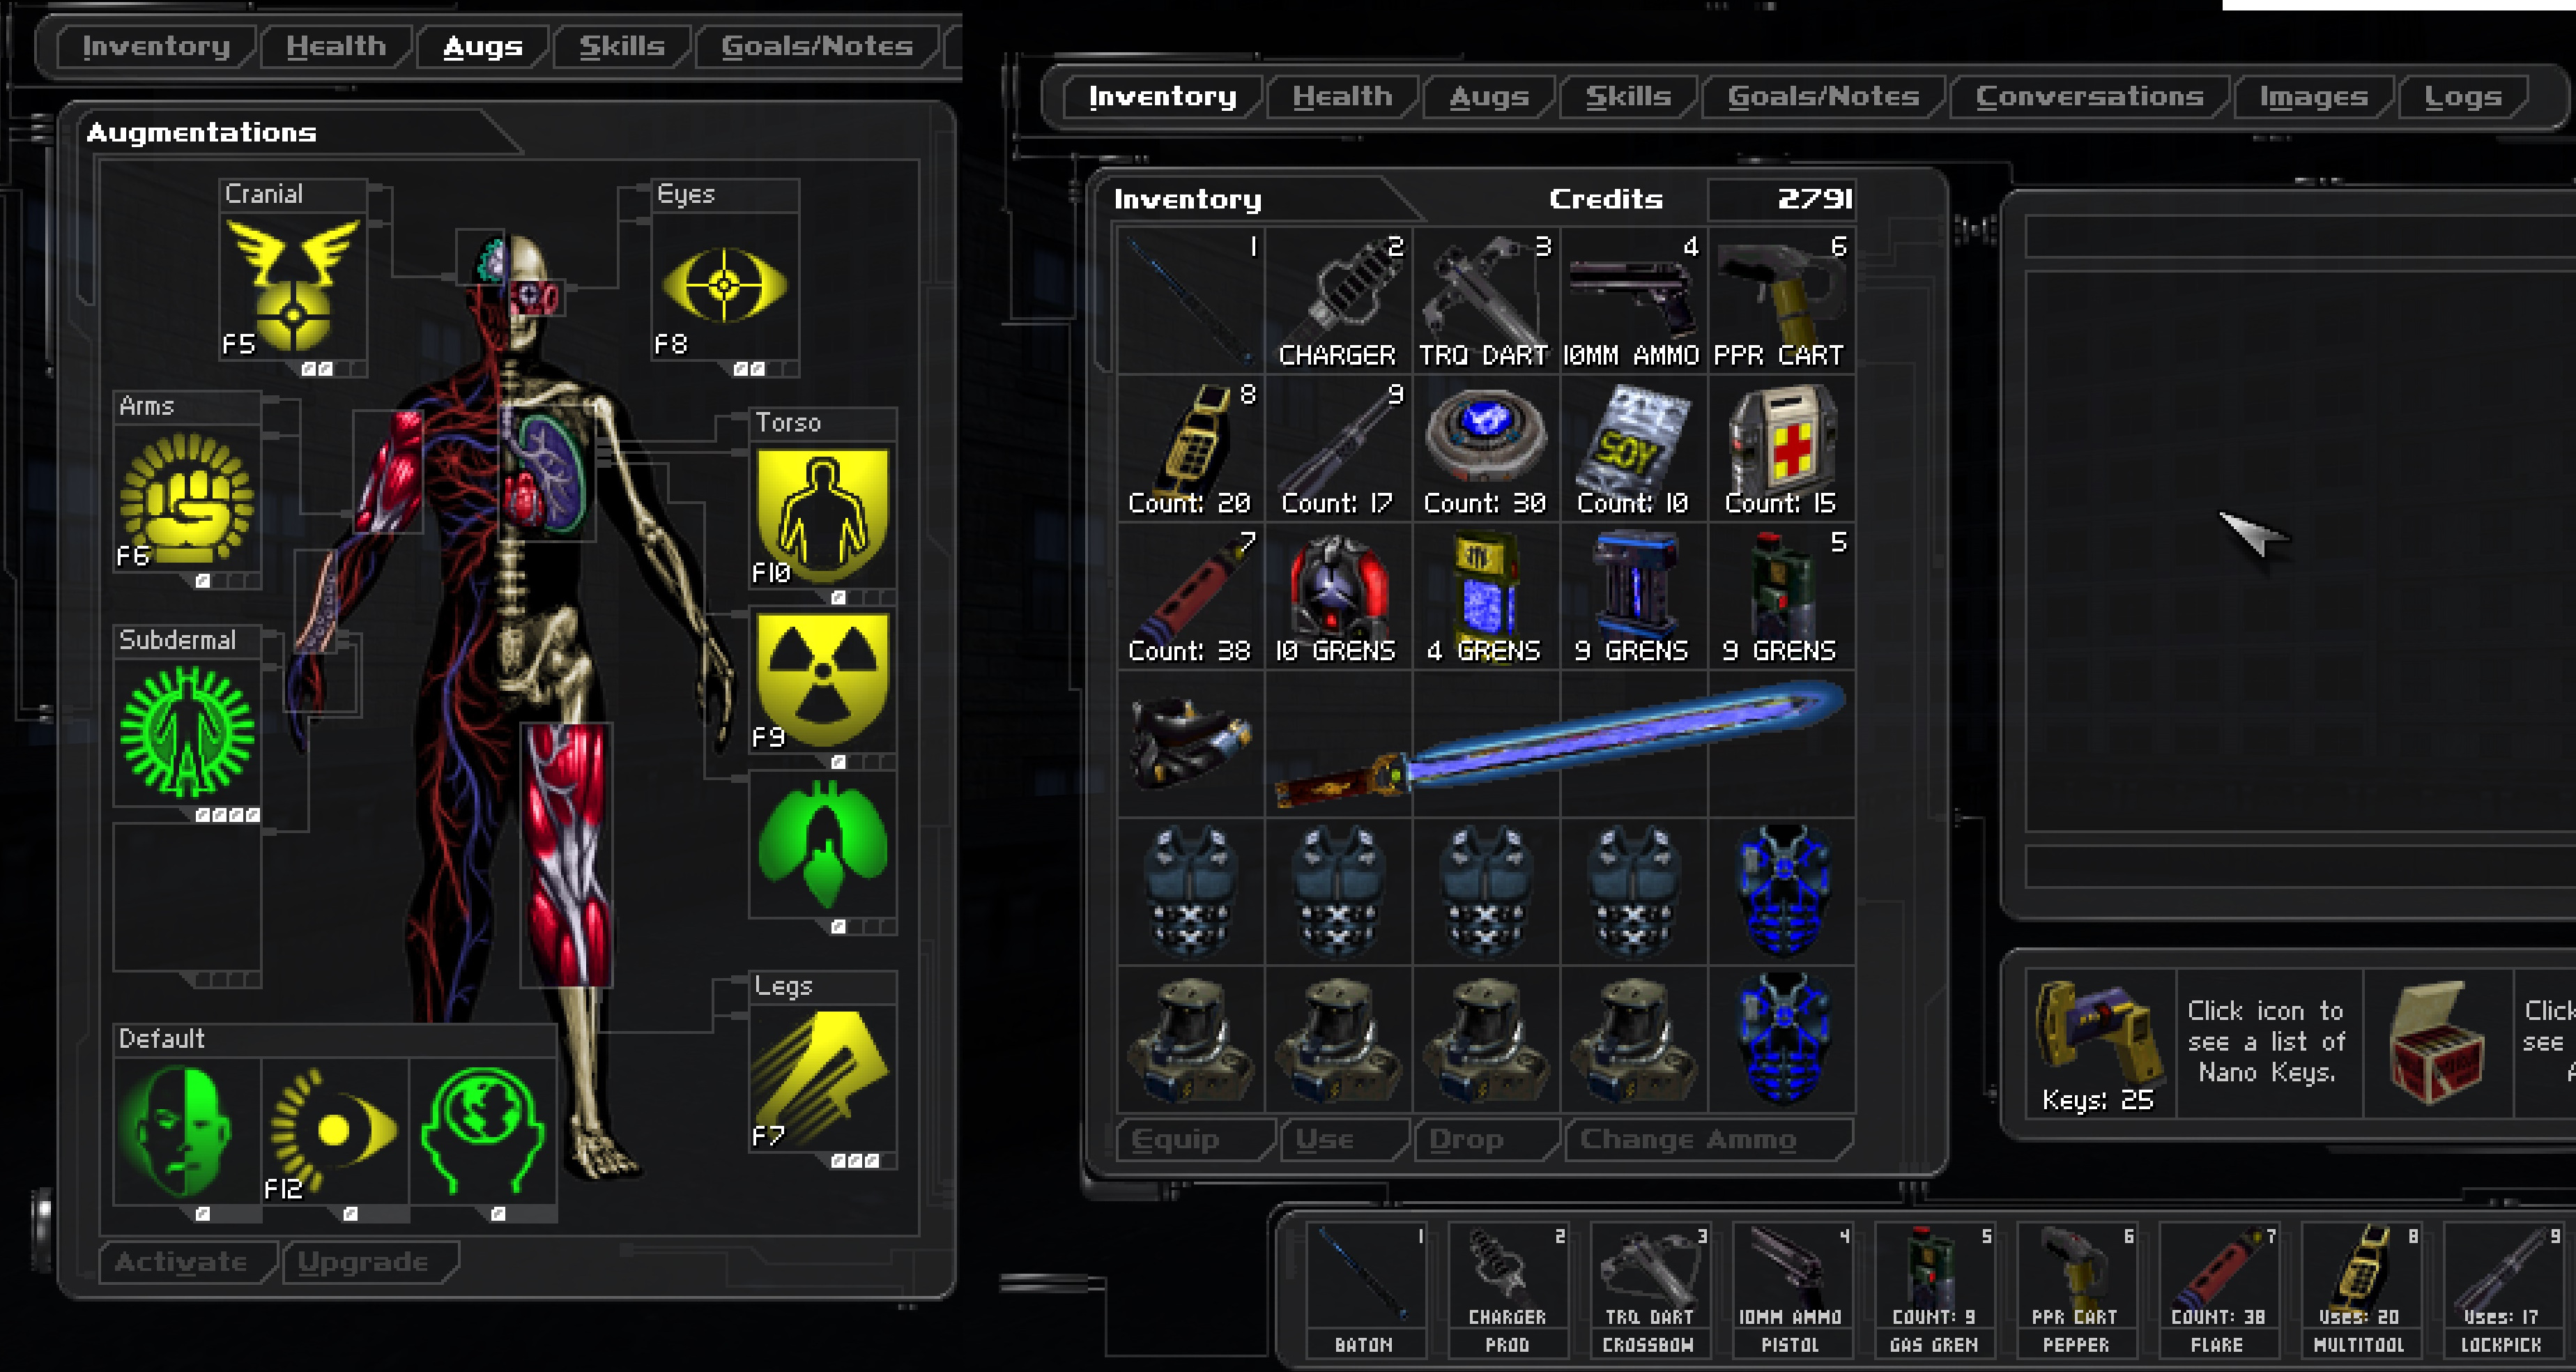
Task: Select the 4 GRENS blue grenade
Action: point(1487,596)
